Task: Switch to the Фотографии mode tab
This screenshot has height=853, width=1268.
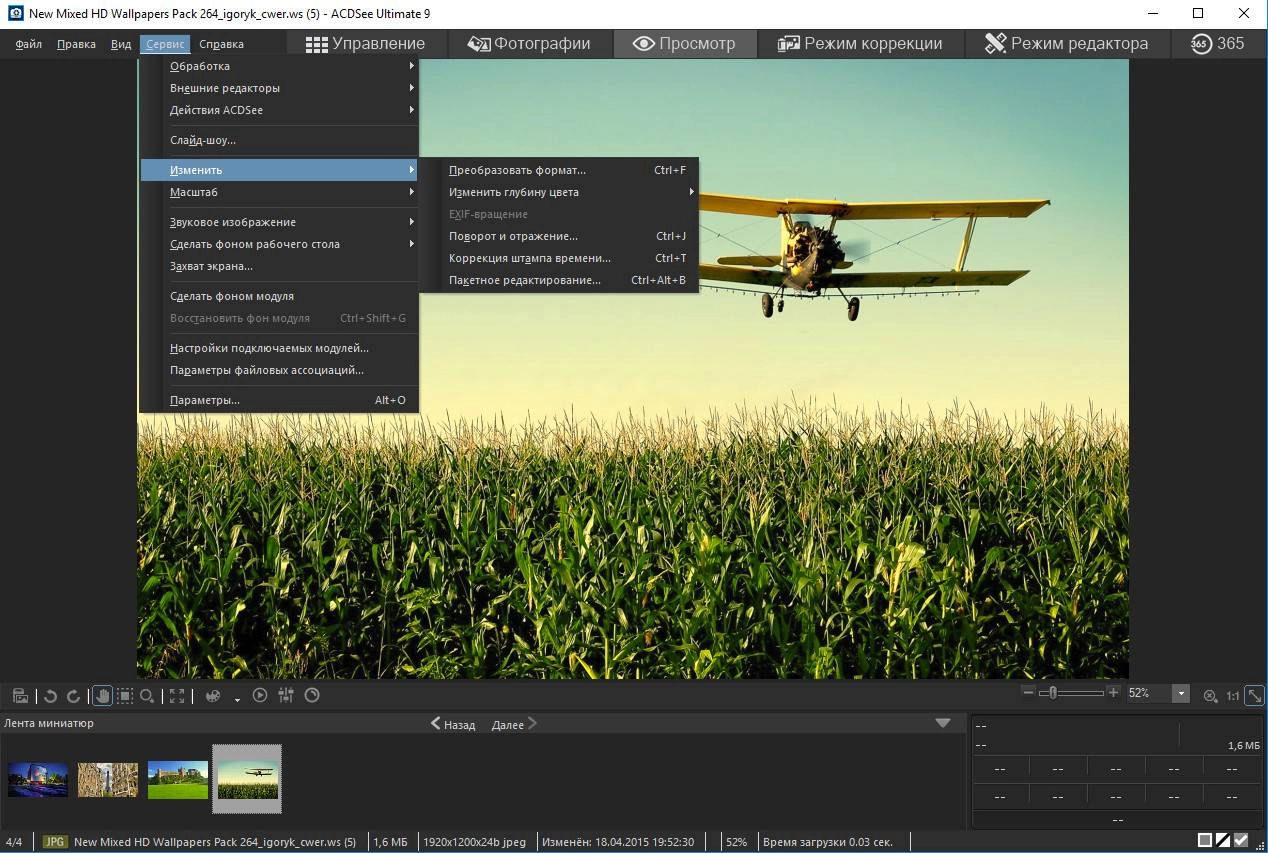Action: point(528,44)
